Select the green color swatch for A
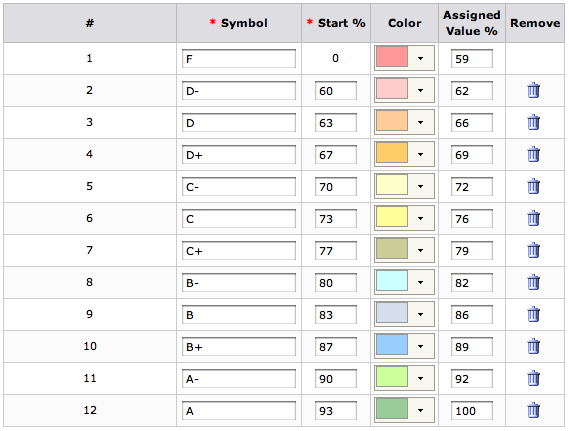The width and height of the screenshot is (569, 431). pos(392,409)
